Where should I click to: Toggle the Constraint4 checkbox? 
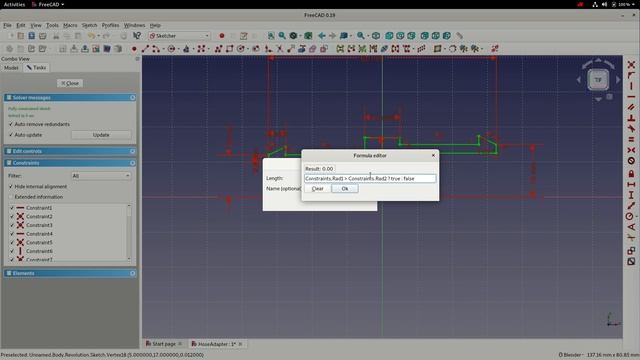tap(12, 234)
